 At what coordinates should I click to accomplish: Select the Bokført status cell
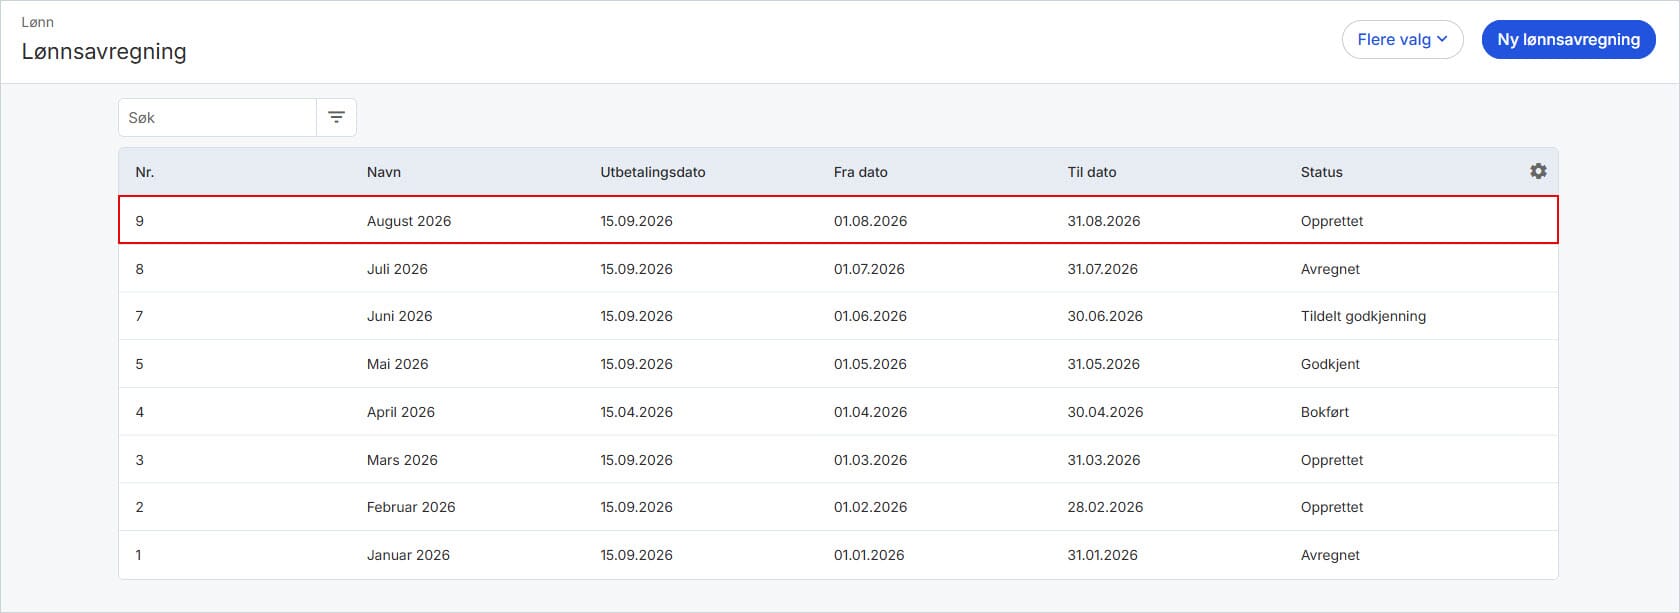(x=1325, y=412)
